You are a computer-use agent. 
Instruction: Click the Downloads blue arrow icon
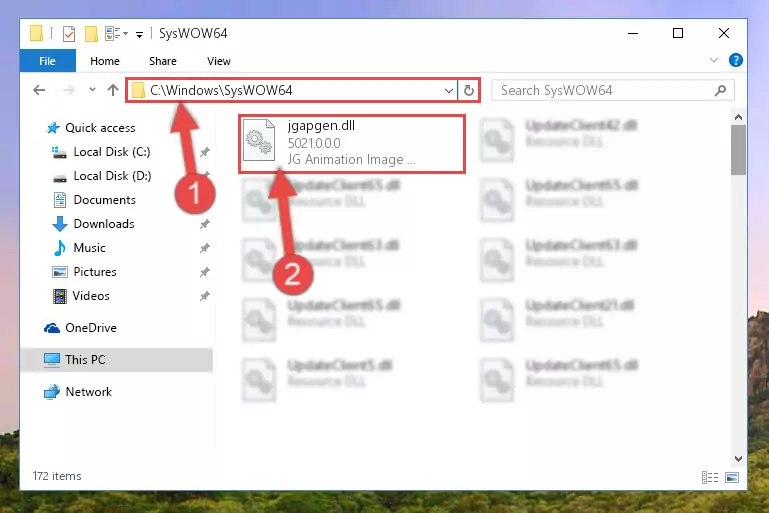[60, 224]
